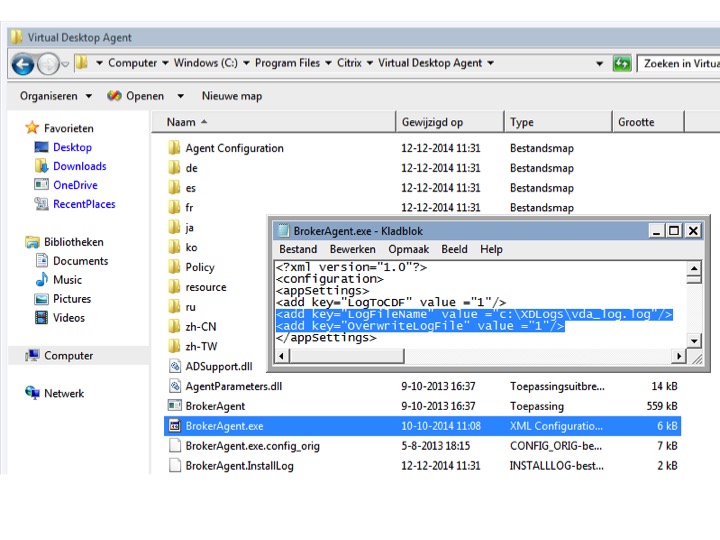Expand the dropdown arrow after Citrix breadcrumb
Screen dimensions: 720x540
click(370, 63)
